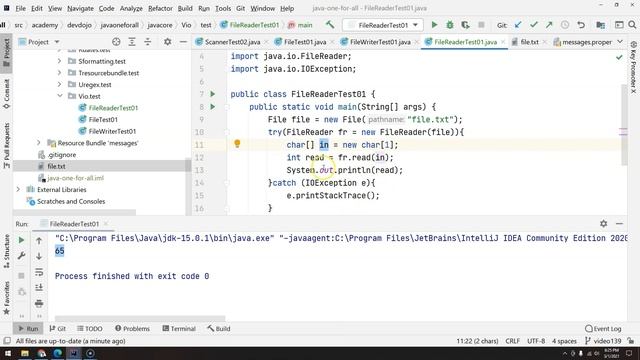Image resolution: width=640 pixels, height=360 pixels.
Task: Run class from gutter arrow at line 7
Action: pos(213,94)
